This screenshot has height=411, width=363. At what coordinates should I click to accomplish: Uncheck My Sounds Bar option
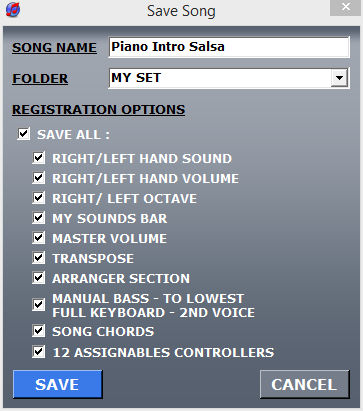click(39, 218)
